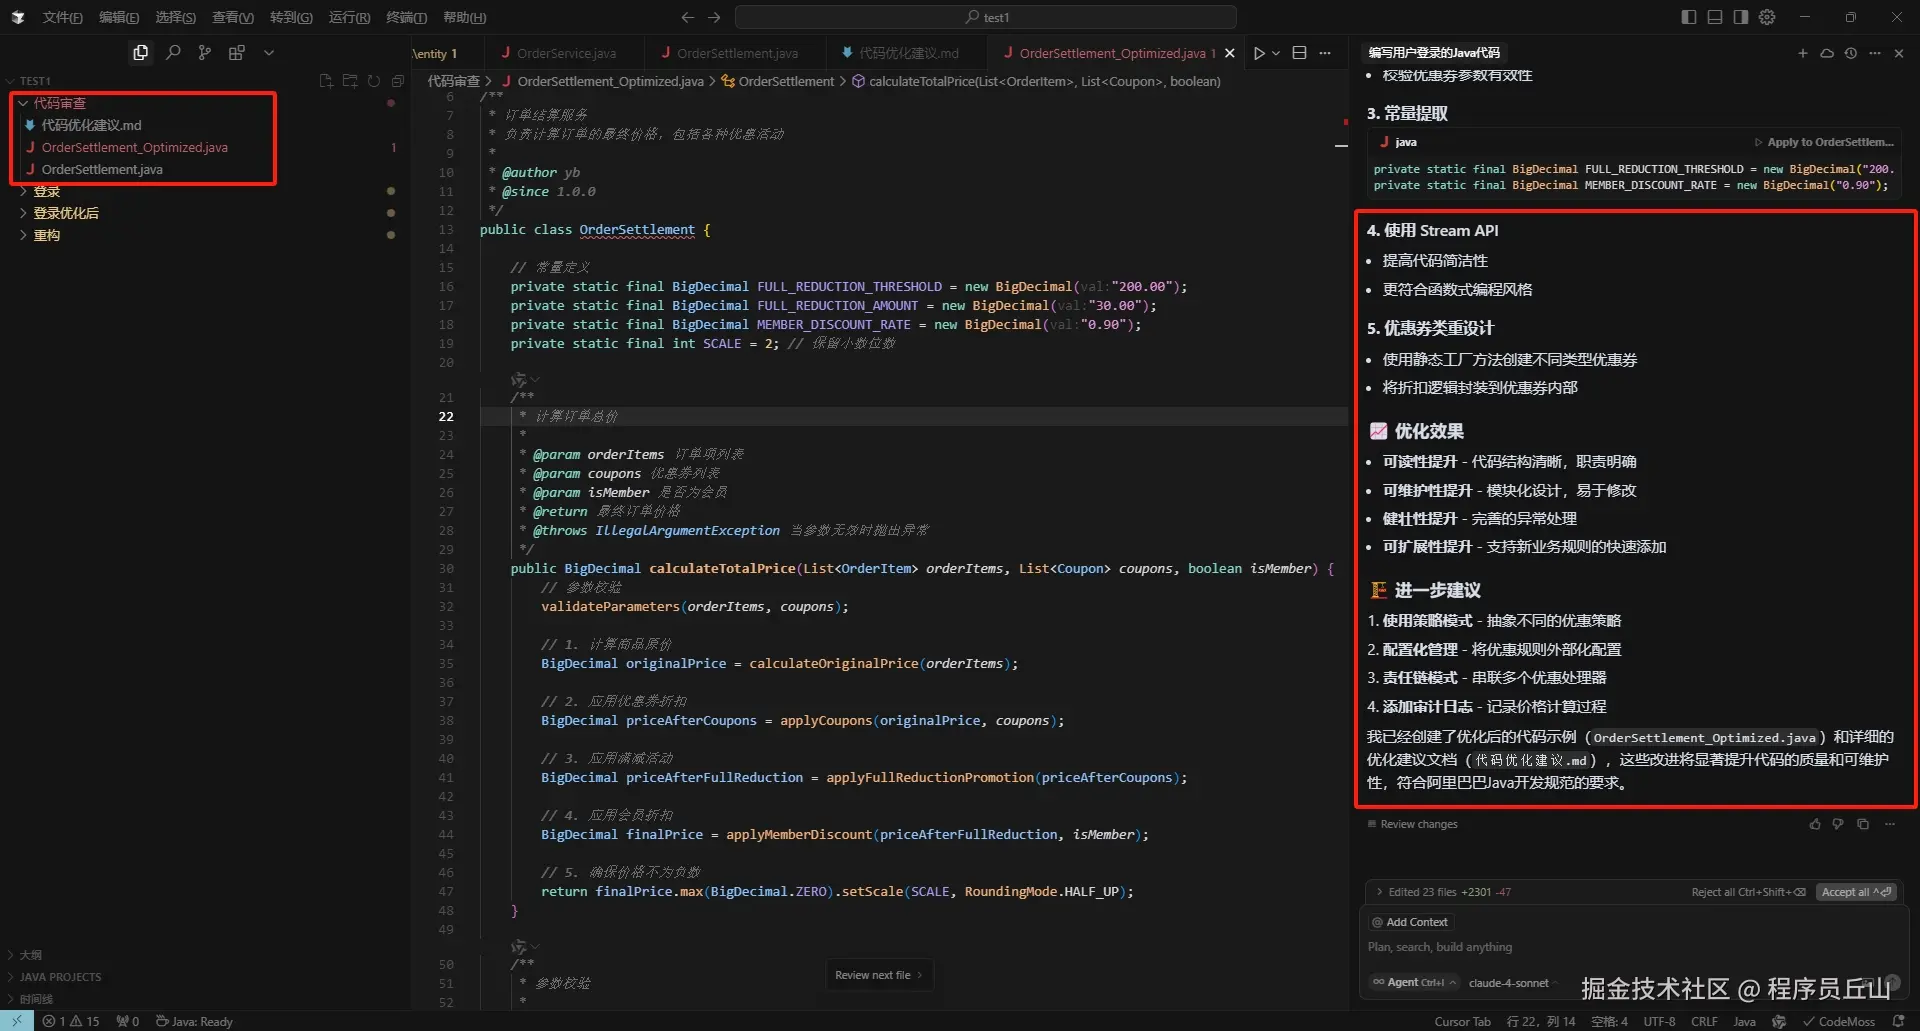
Task: Click the New File icon in explorer
Action: [x=326, y=81]
